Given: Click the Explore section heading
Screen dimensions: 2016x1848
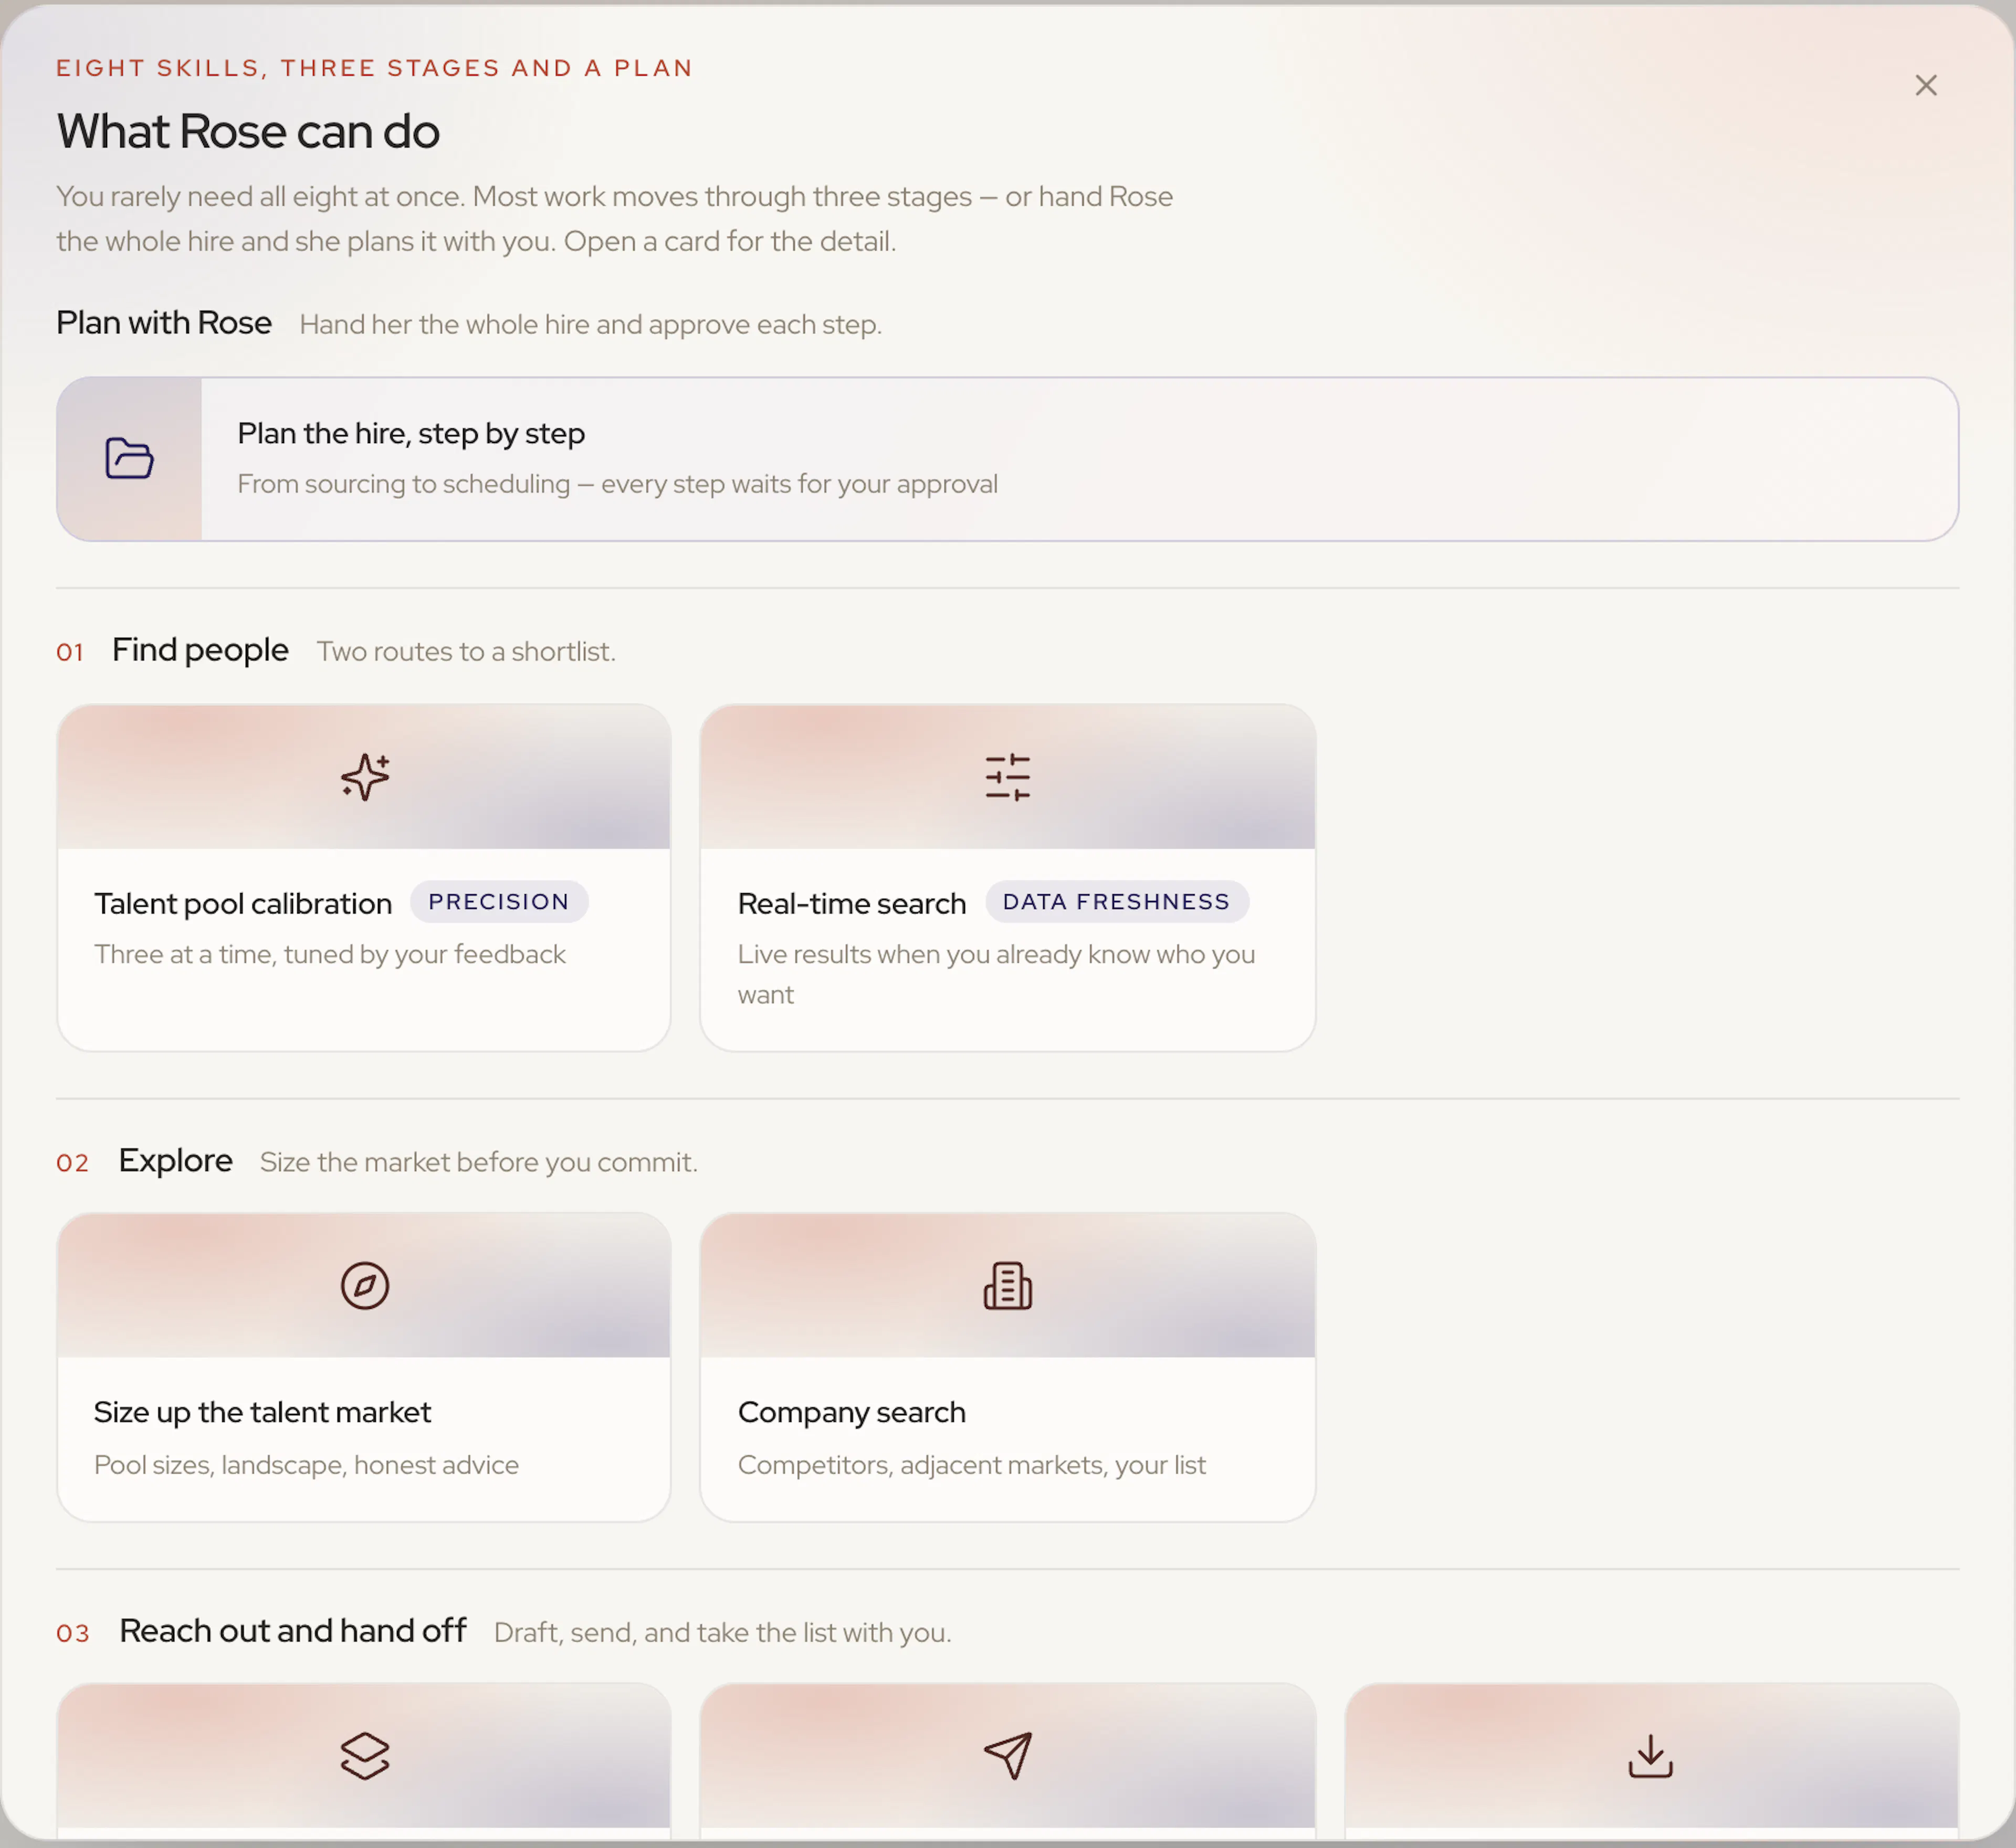Looking at the screenshot, I should click(x=175, y=1161).
